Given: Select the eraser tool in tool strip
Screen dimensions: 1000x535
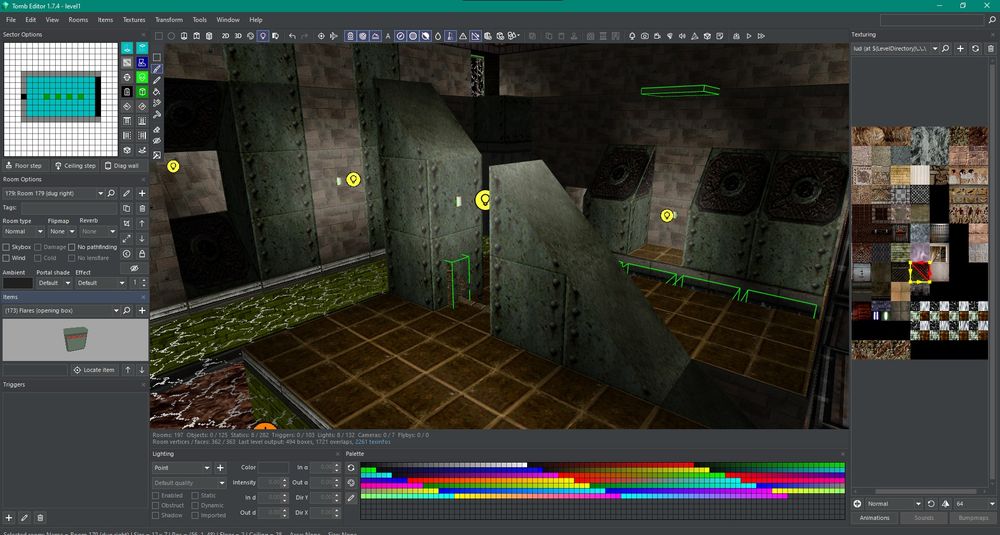Looking at the screenshot, I should coord(157,129).
